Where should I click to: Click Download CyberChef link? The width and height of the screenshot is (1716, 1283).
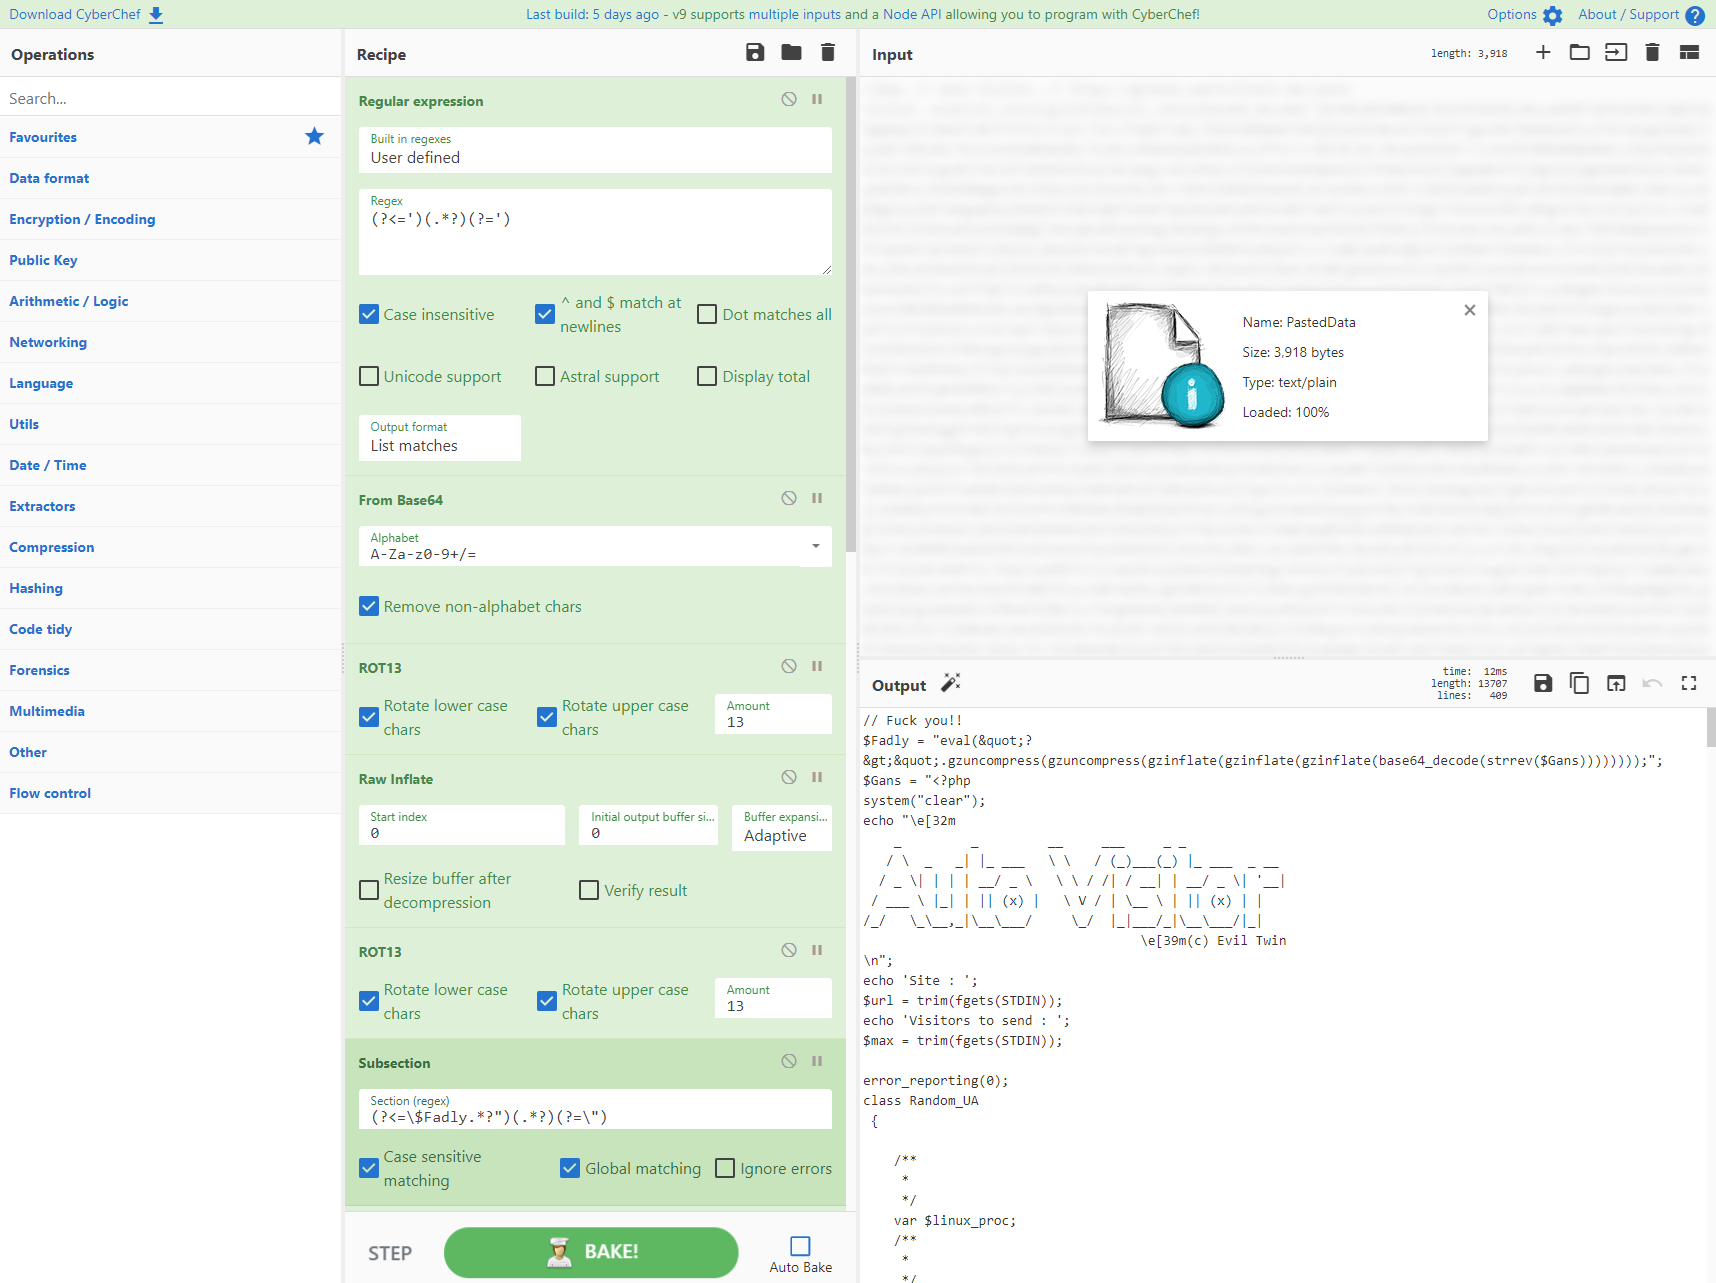[75, 14]
